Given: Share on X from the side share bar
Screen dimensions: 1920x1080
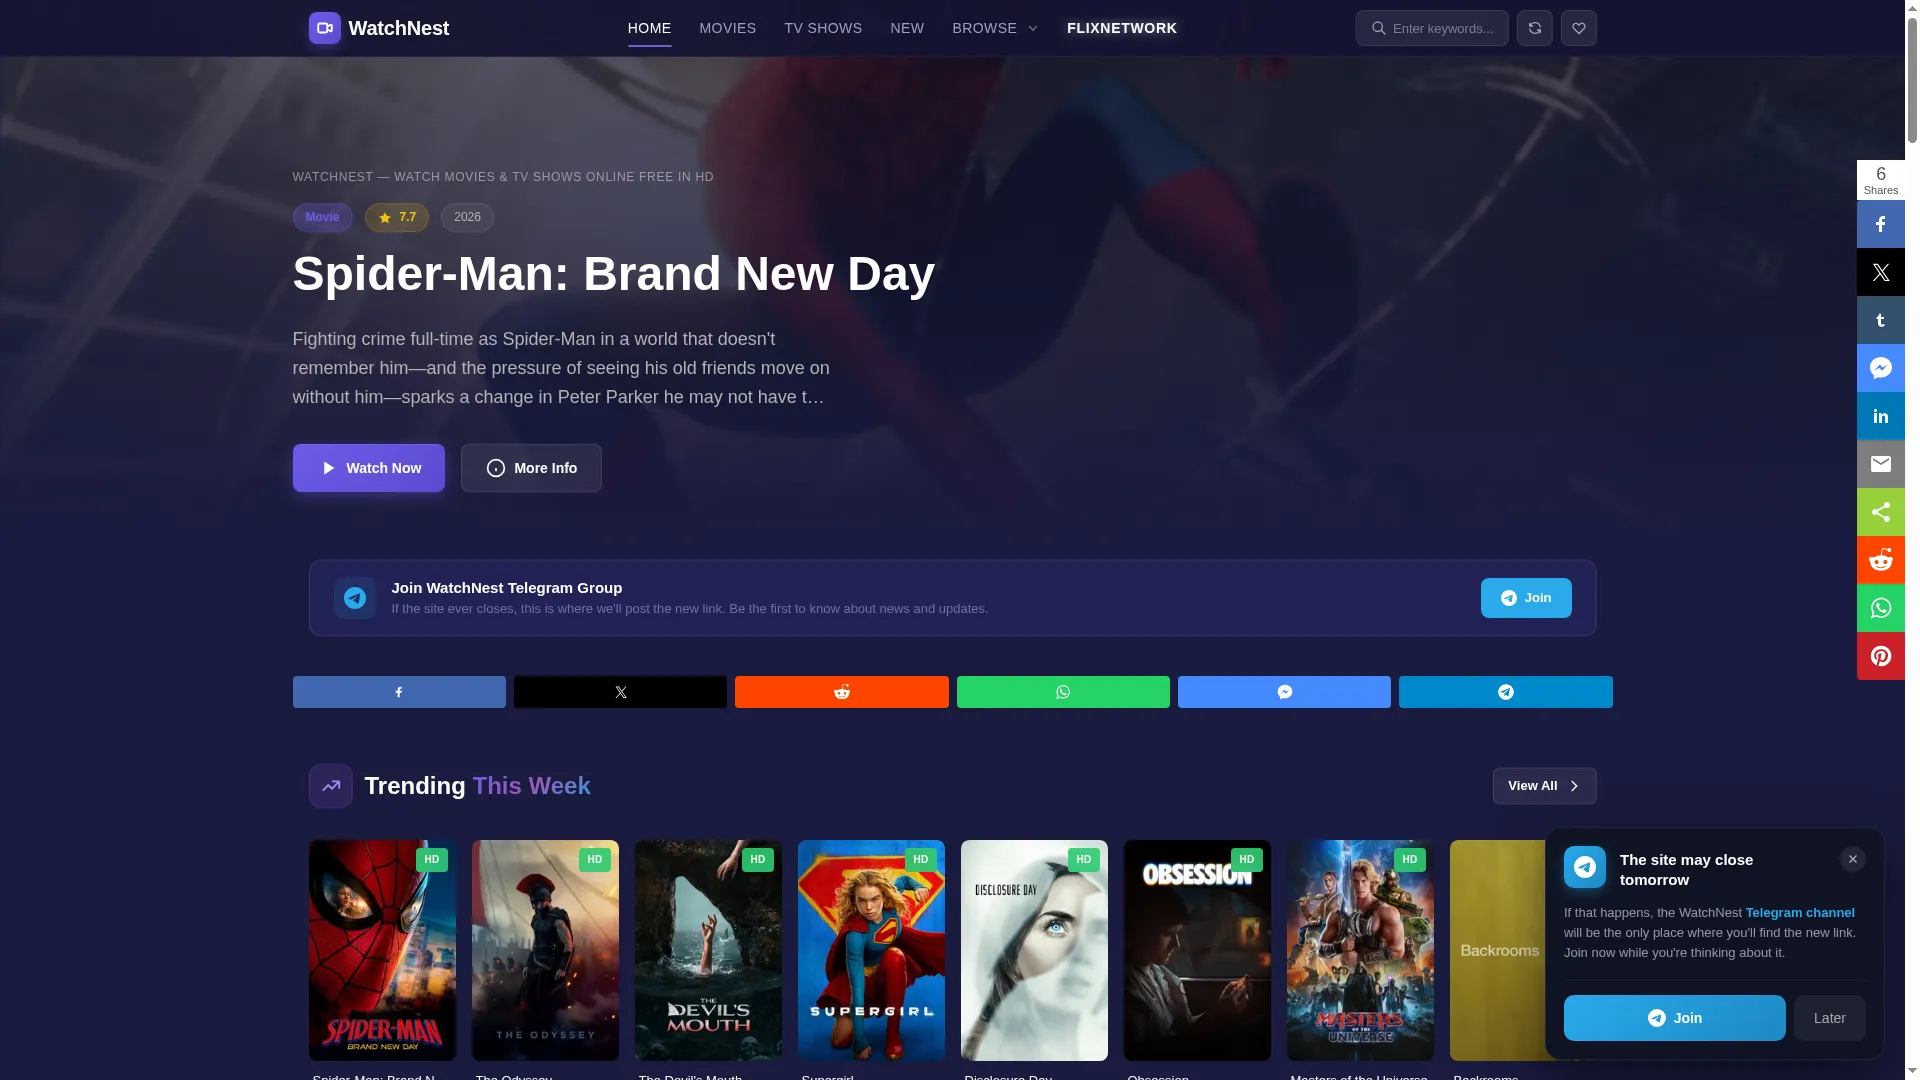Looking at the screenshot, I should point(1880,272).
